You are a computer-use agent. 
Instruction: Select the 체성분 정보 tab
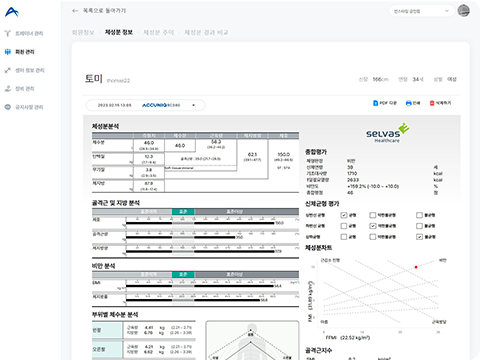click(119, 32)
